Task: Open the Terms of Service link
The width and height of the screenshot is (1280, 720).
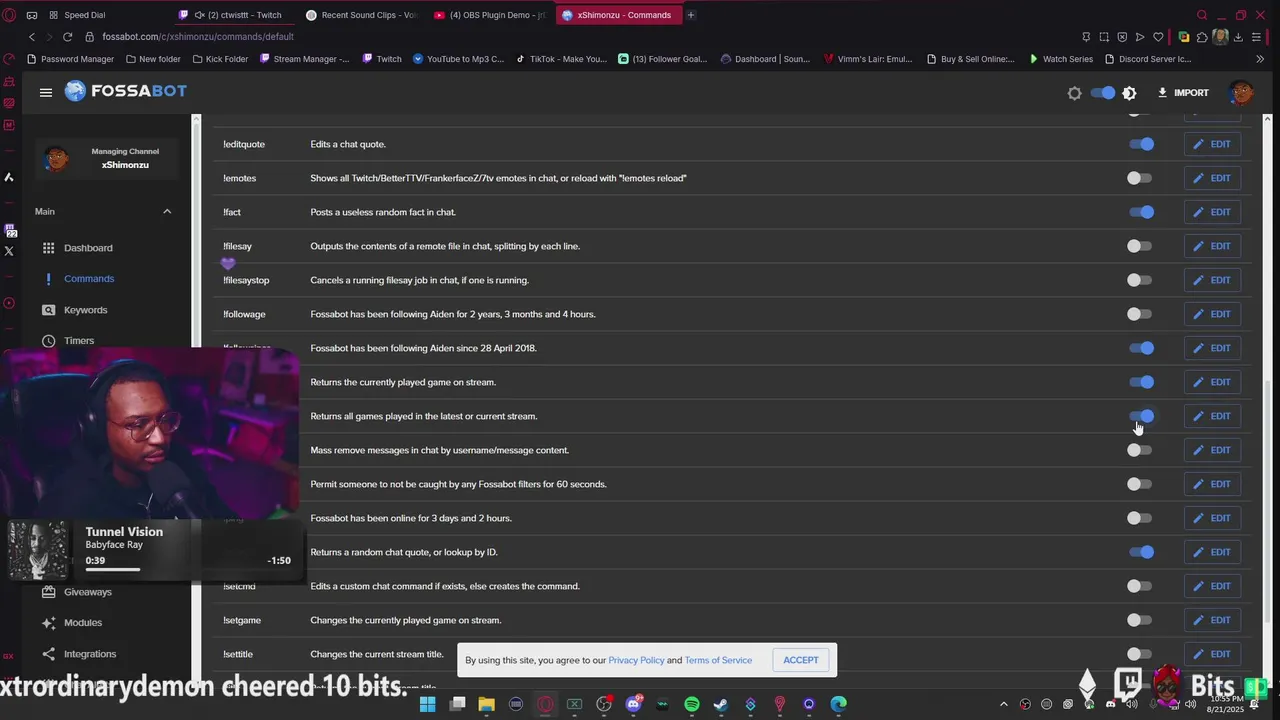Action: pos(718,660)
